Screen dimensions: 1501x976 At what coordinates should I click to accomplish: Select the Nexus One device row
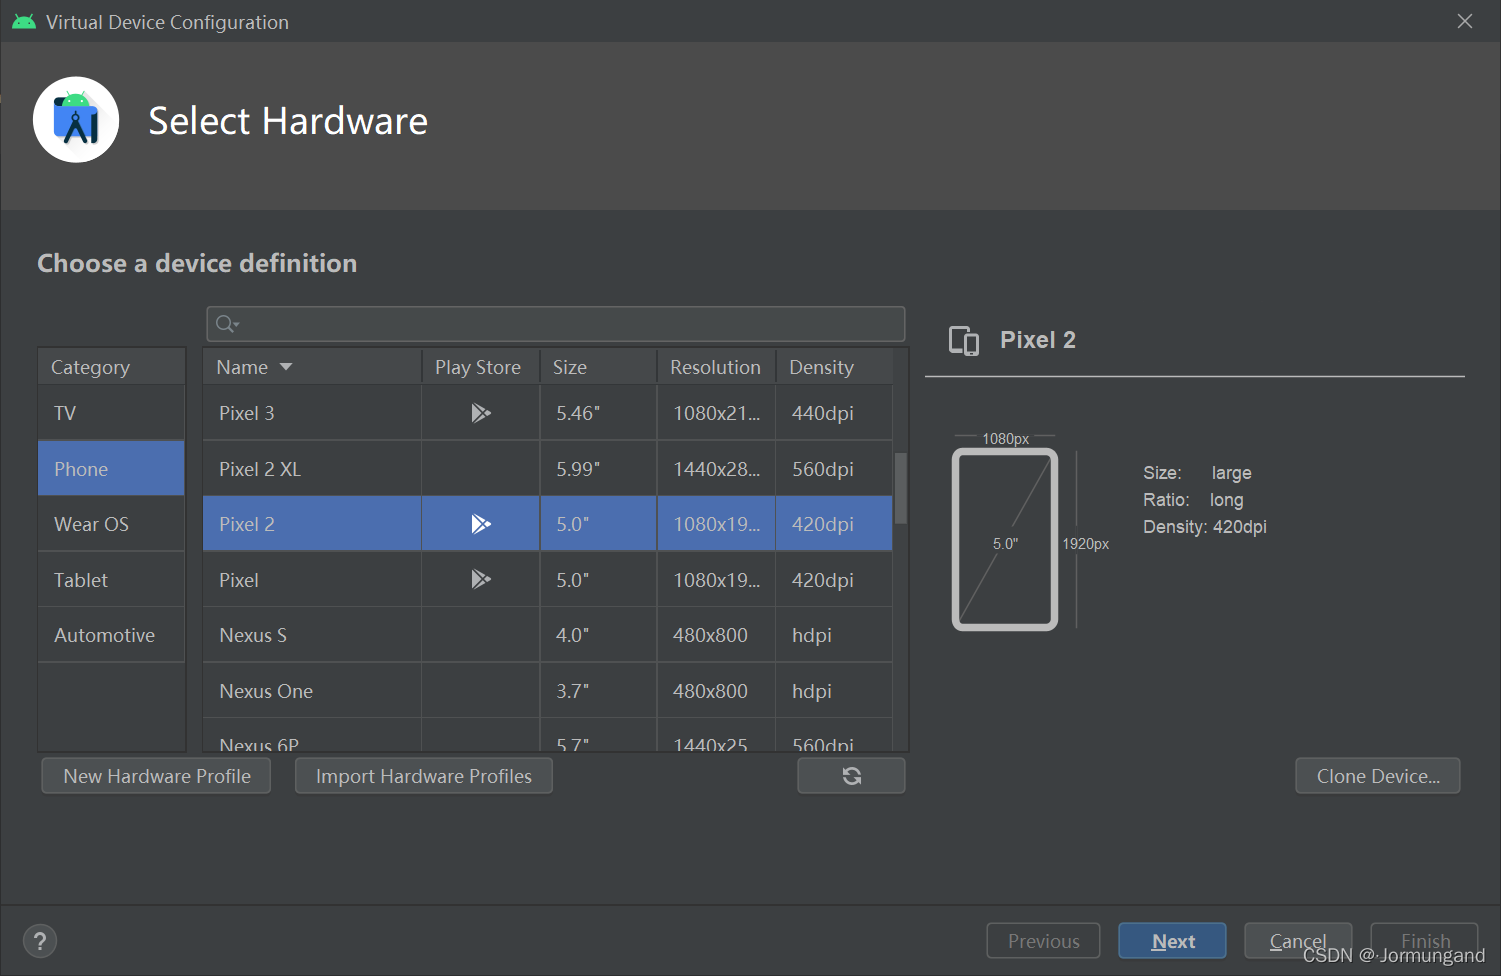point(547,691)
